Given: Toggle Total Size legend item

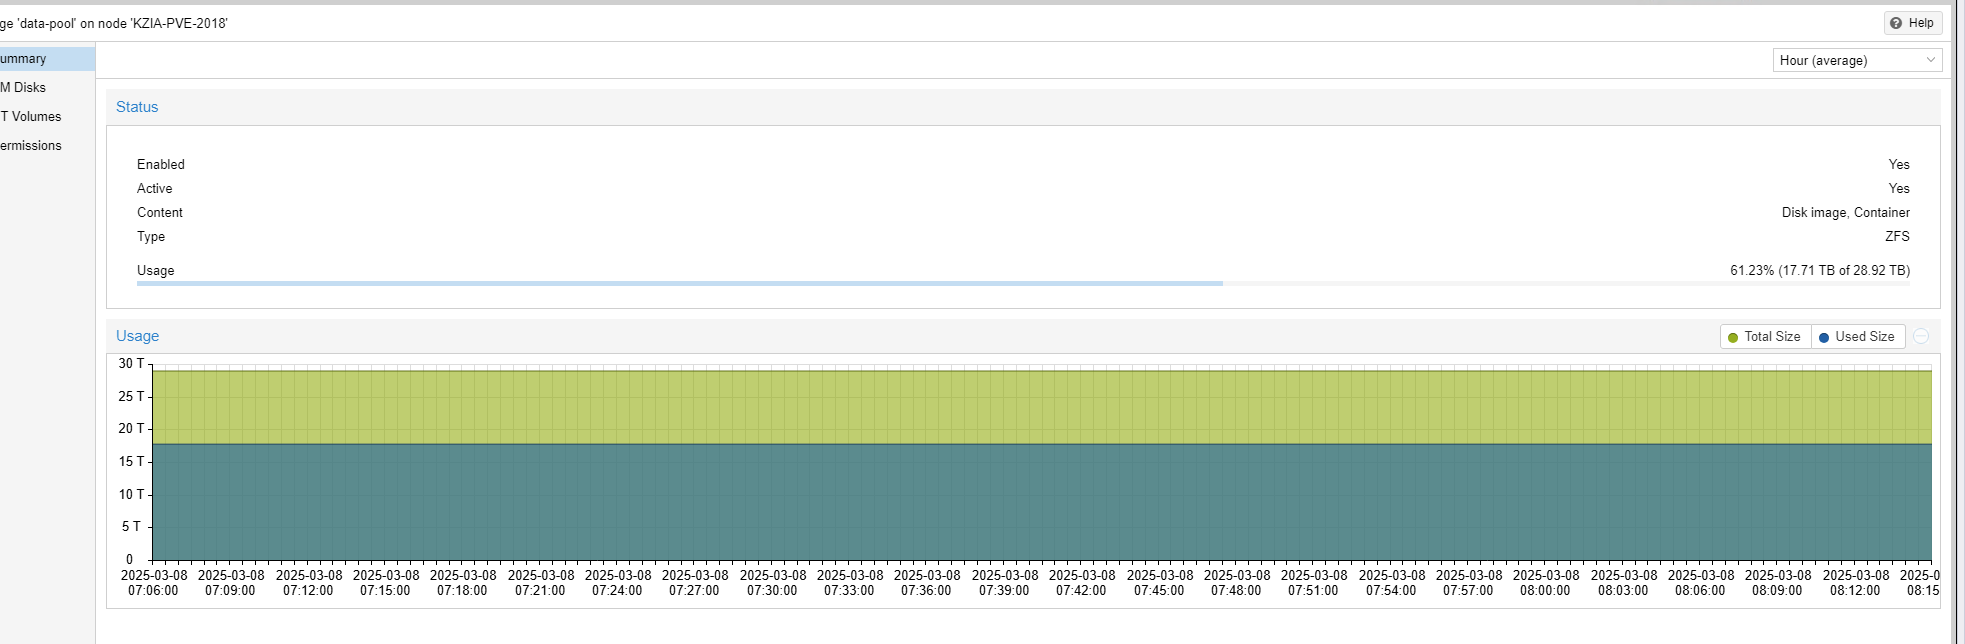Looking at the screenshot, I should click(1765, 337).
